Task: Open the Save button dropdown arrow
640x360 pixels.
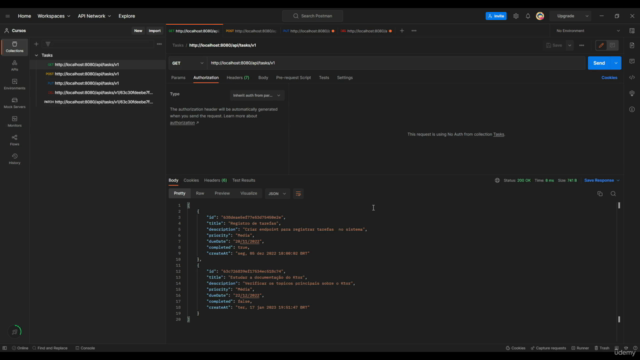Action: [569, 45]
